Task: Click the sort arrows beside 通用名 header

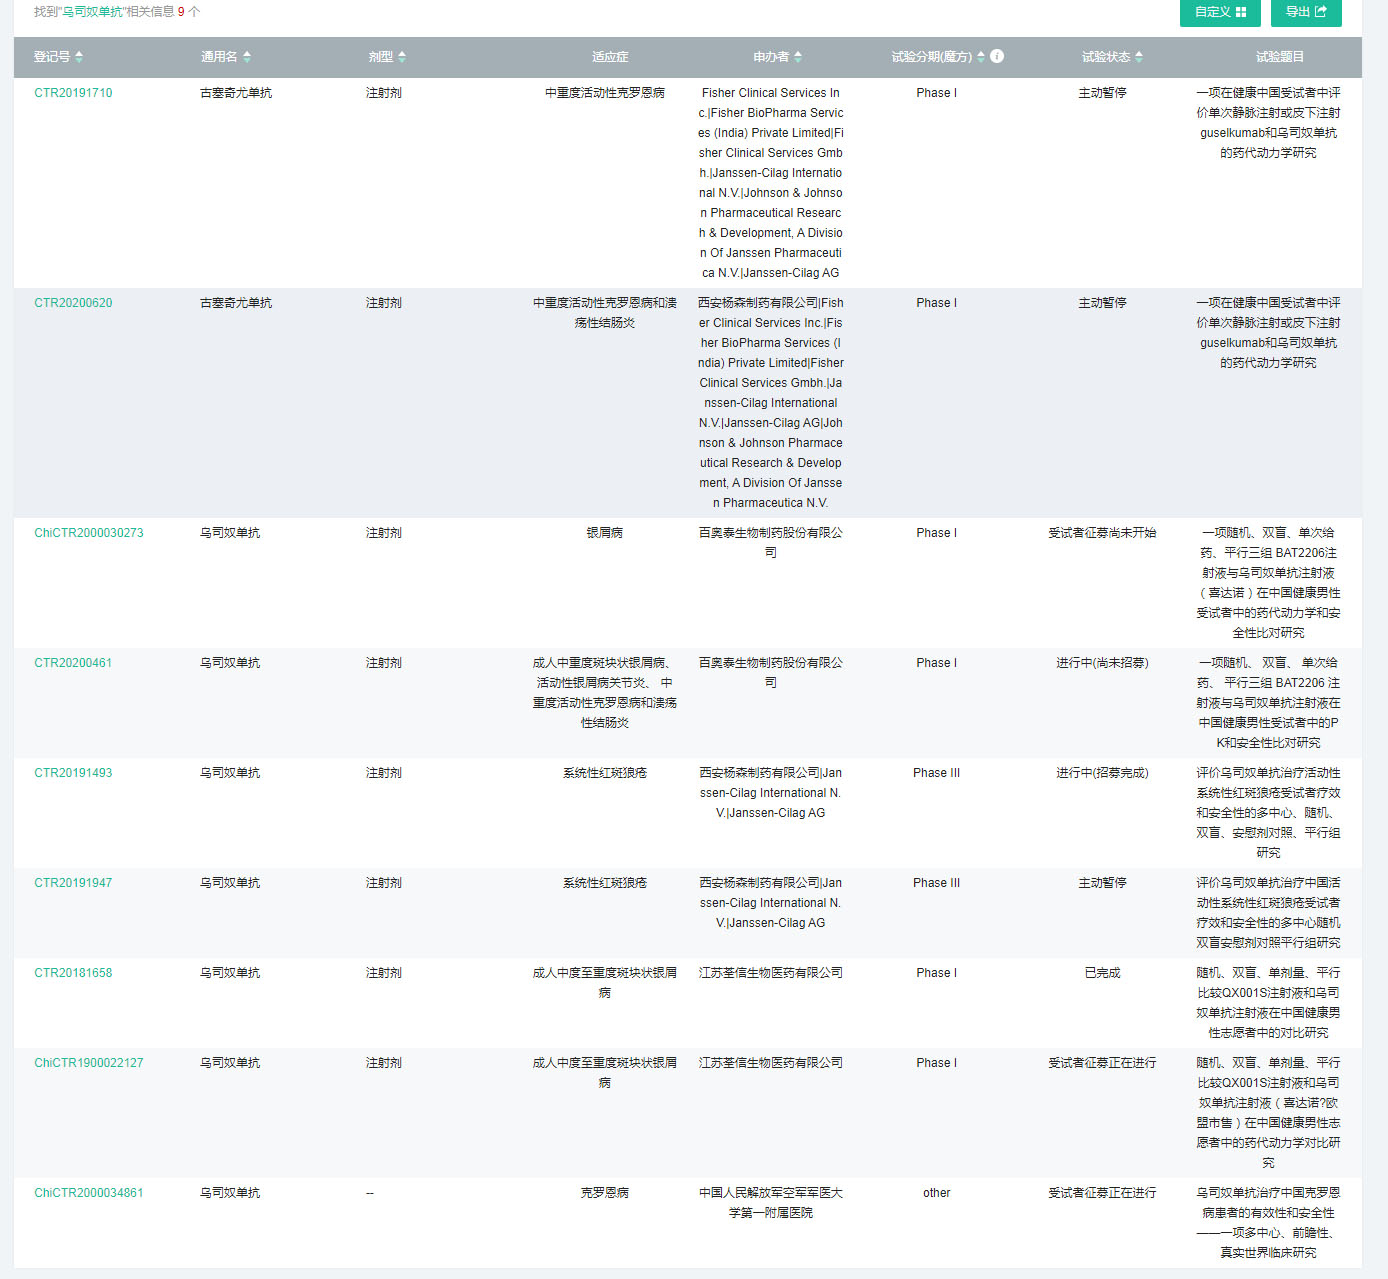Action: point(247,57)
